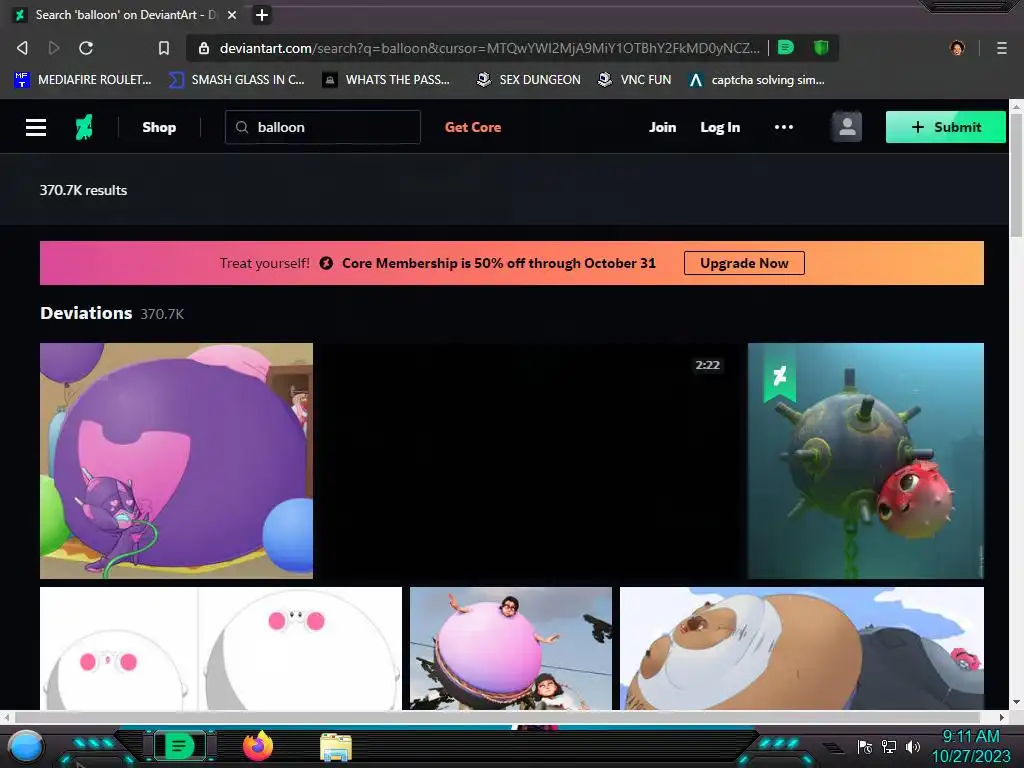Click the balloon search field
Image resolution: width=1024 pixels, height=768 pixels.
point(323,127)
